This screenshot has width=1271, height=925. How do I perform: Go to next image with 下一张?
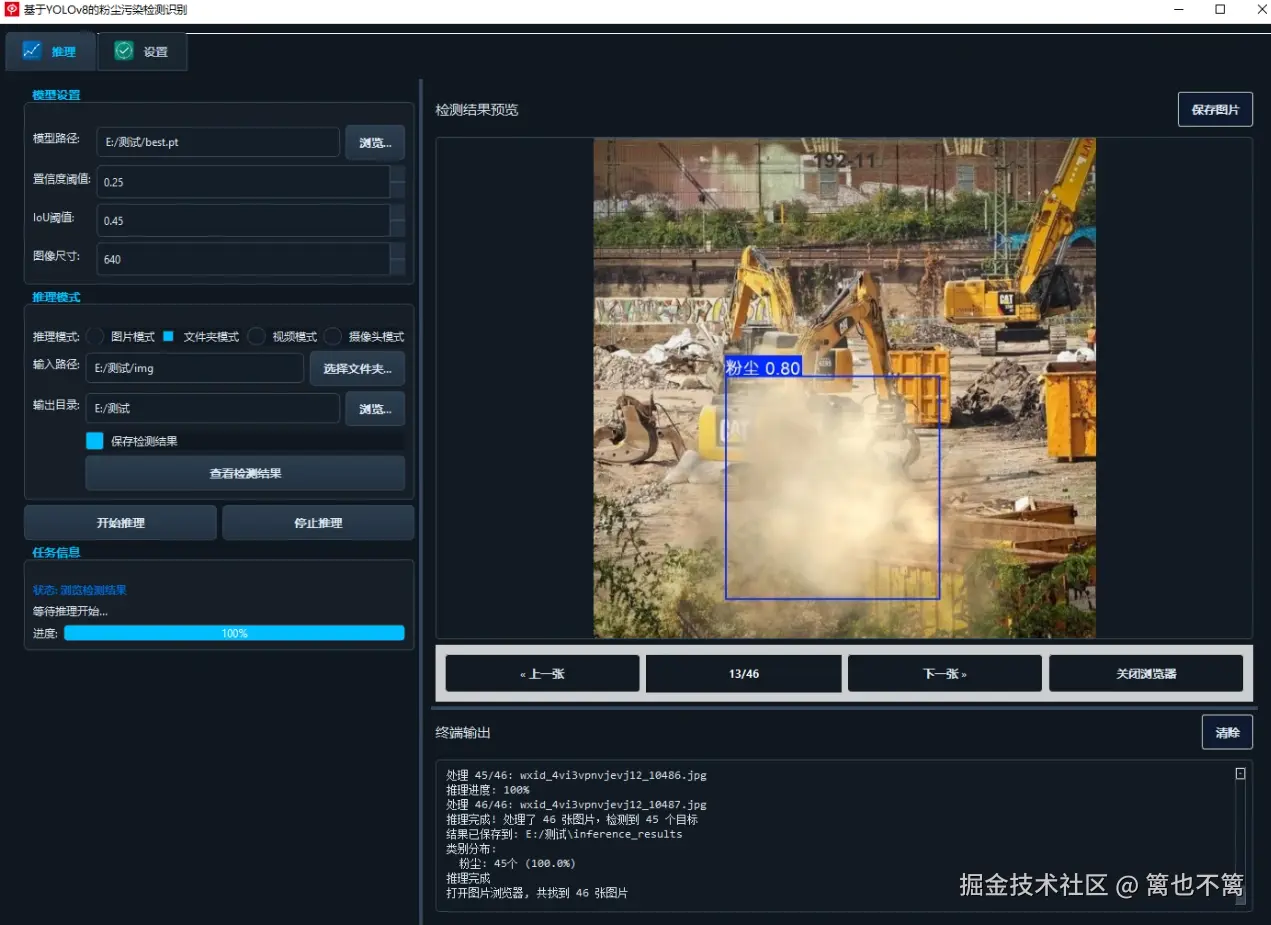pyautogui.click(x=944, y=674)
